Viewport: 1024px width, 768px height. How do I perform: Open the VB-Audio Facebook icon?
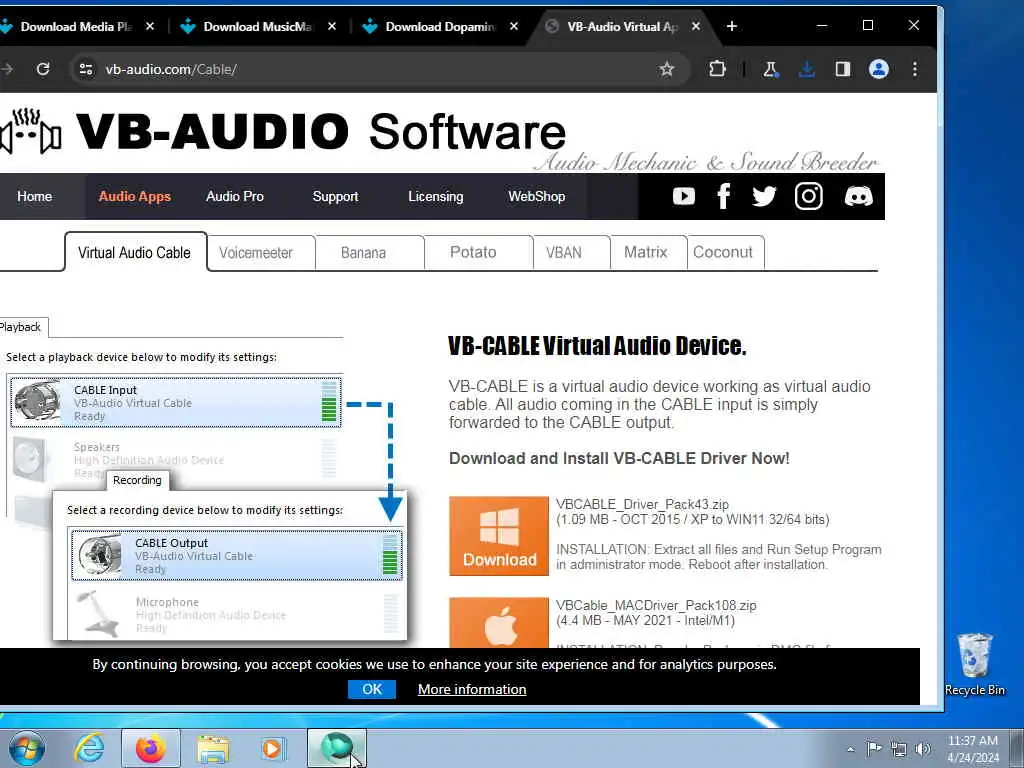tap(723, 196)
